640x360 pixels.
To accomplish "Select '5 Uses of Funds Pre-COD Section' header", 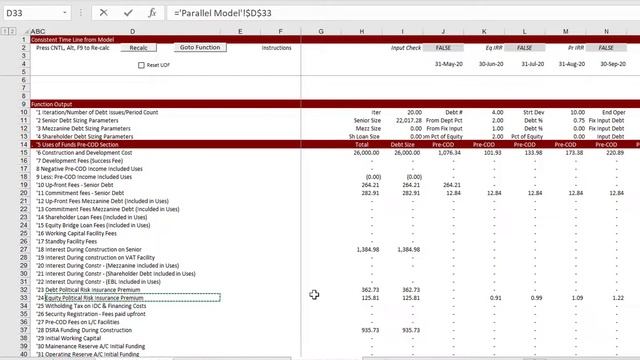I will (77, 144).
